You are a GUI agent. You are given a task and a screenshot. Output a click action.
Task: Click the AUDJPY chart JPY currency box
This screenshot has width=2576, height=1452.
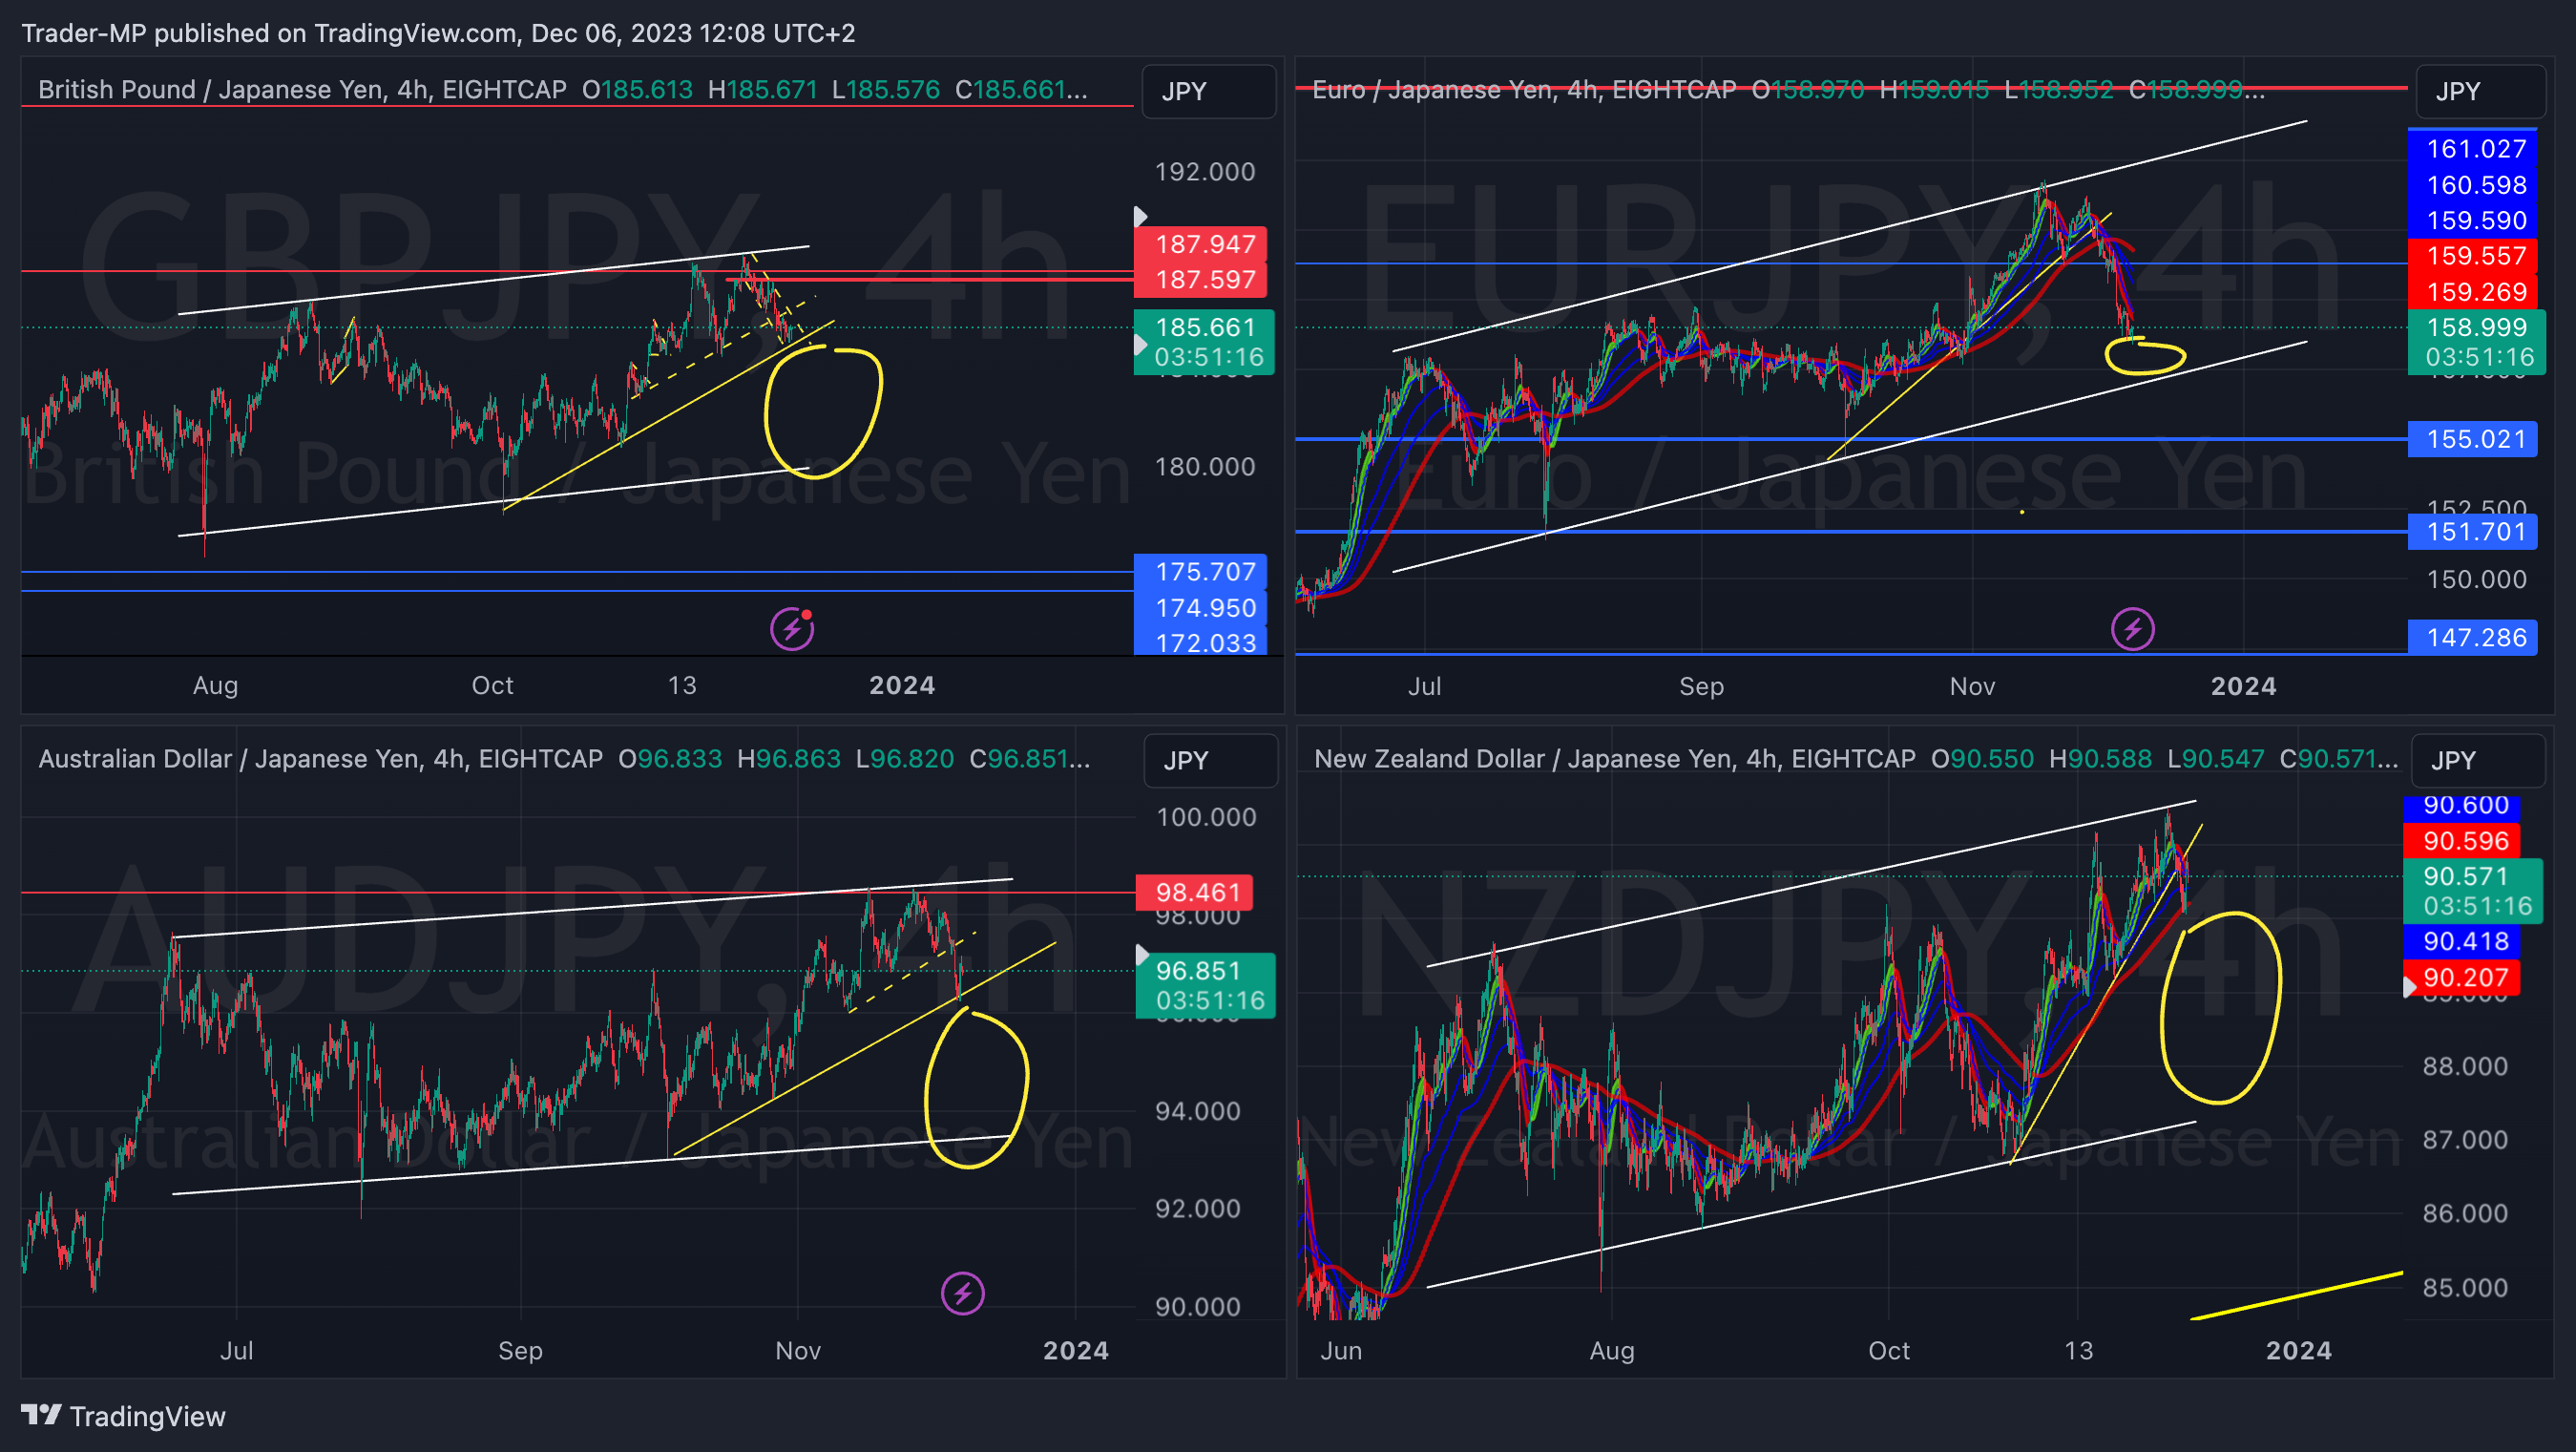click(x=1210, y=760)
